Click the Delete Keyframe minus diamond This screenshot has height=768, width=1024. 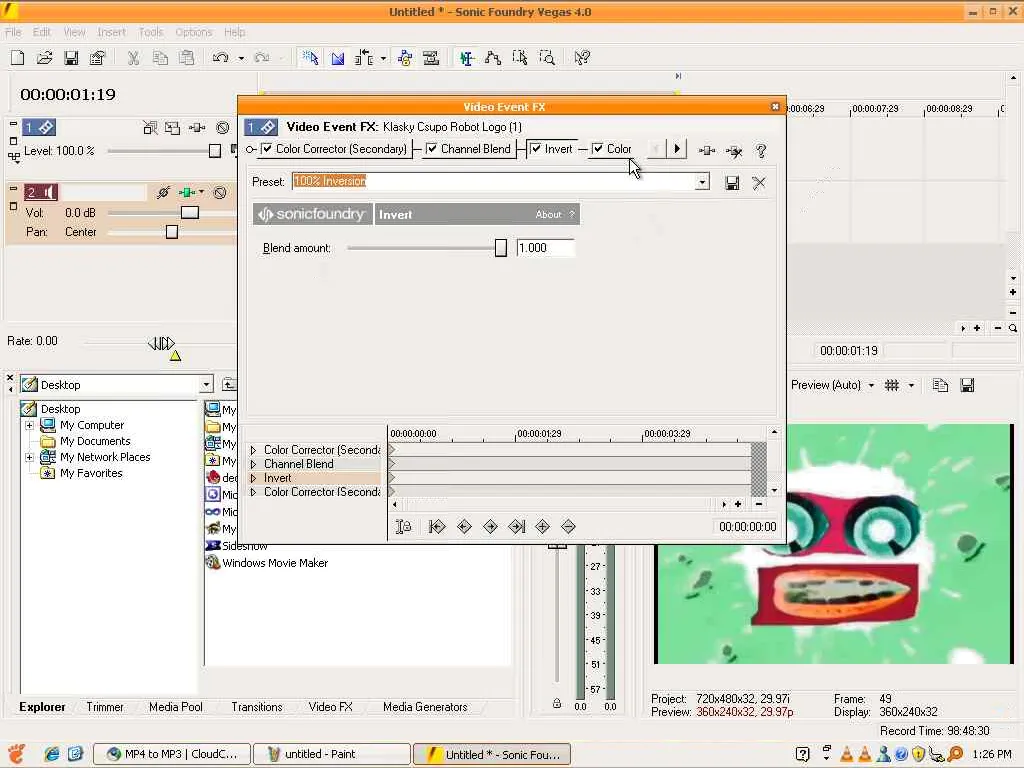568,526
